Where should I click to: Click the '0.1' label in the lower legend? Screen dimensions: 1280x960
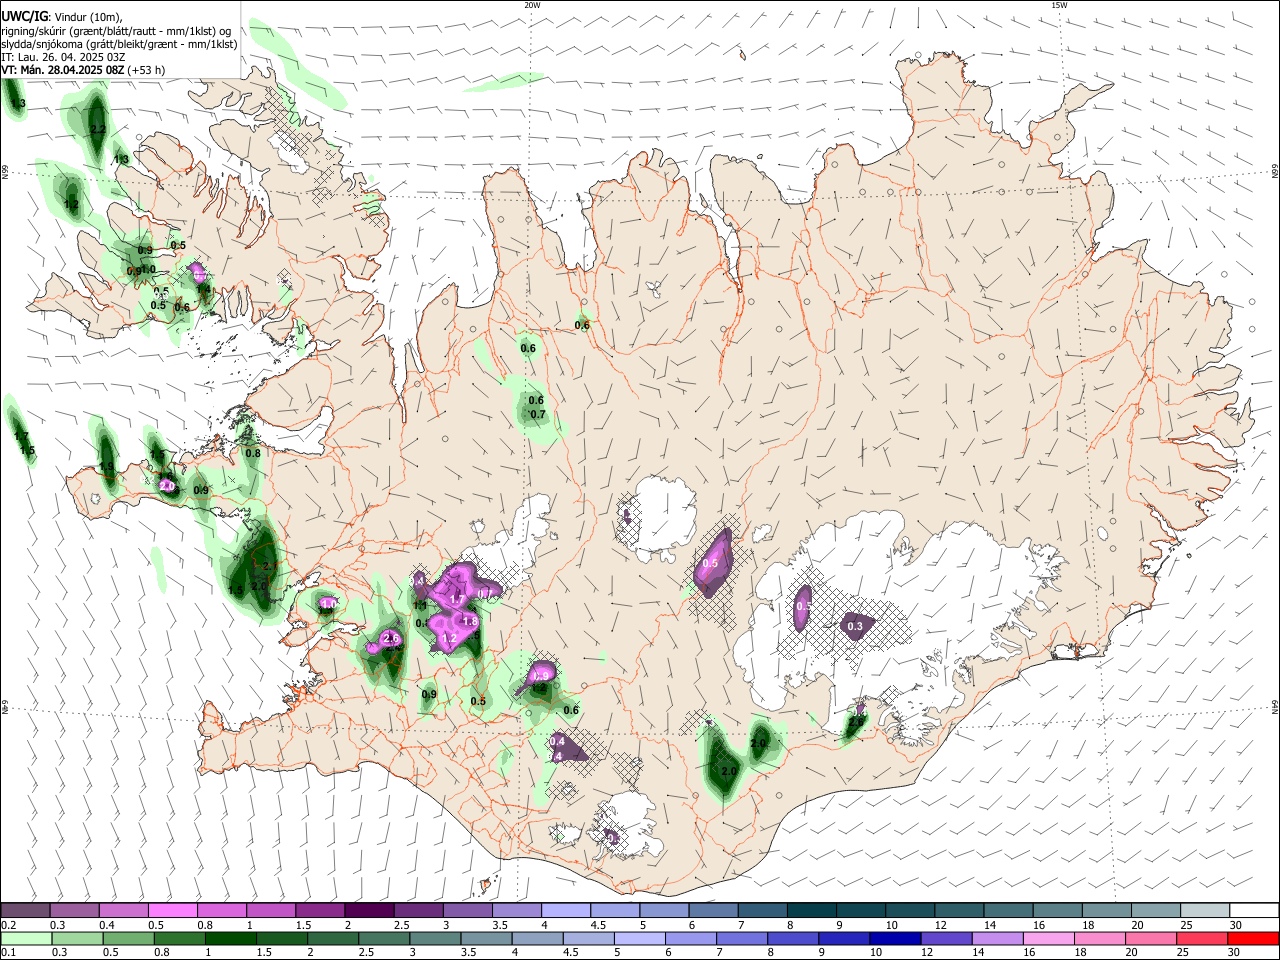point(8,953)
